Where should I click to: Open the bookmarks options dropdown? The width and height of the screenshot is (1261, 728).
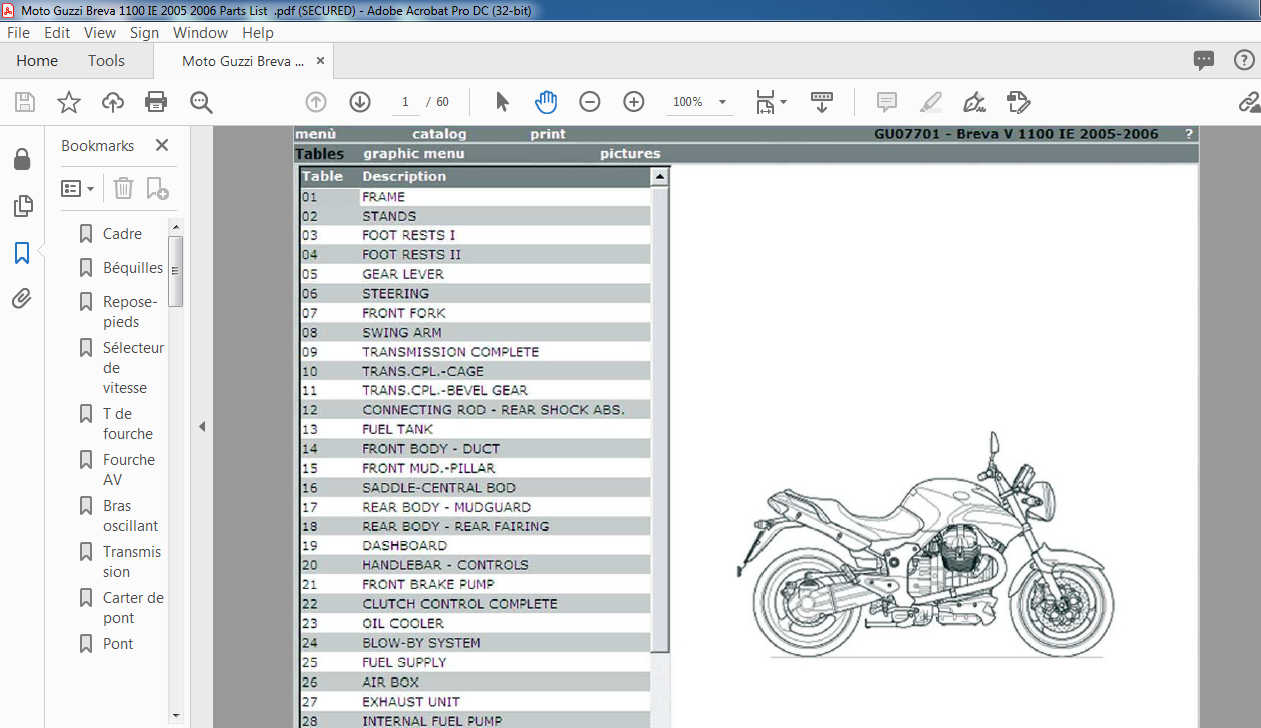[78, 188]
